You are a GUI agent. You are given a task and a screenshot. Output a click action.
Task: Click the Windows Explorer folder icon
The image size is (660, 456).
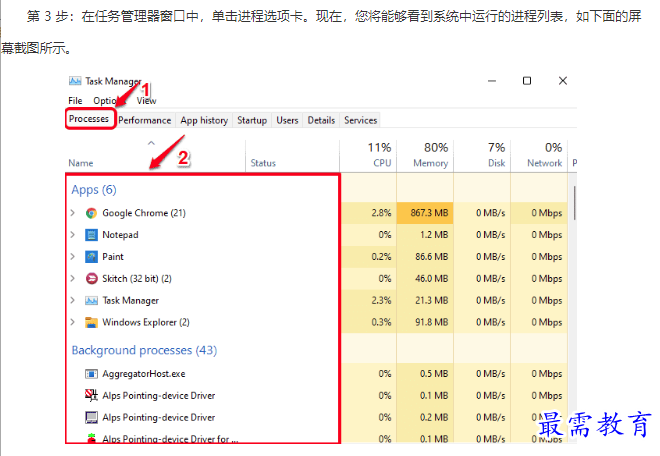[x=91, y=323]
